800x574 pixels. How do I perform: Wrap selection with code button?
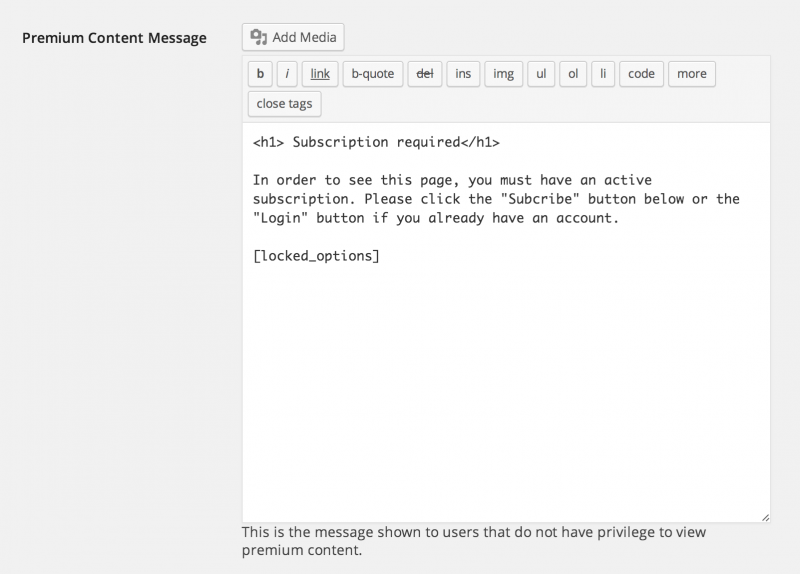(x=641, y=74)
